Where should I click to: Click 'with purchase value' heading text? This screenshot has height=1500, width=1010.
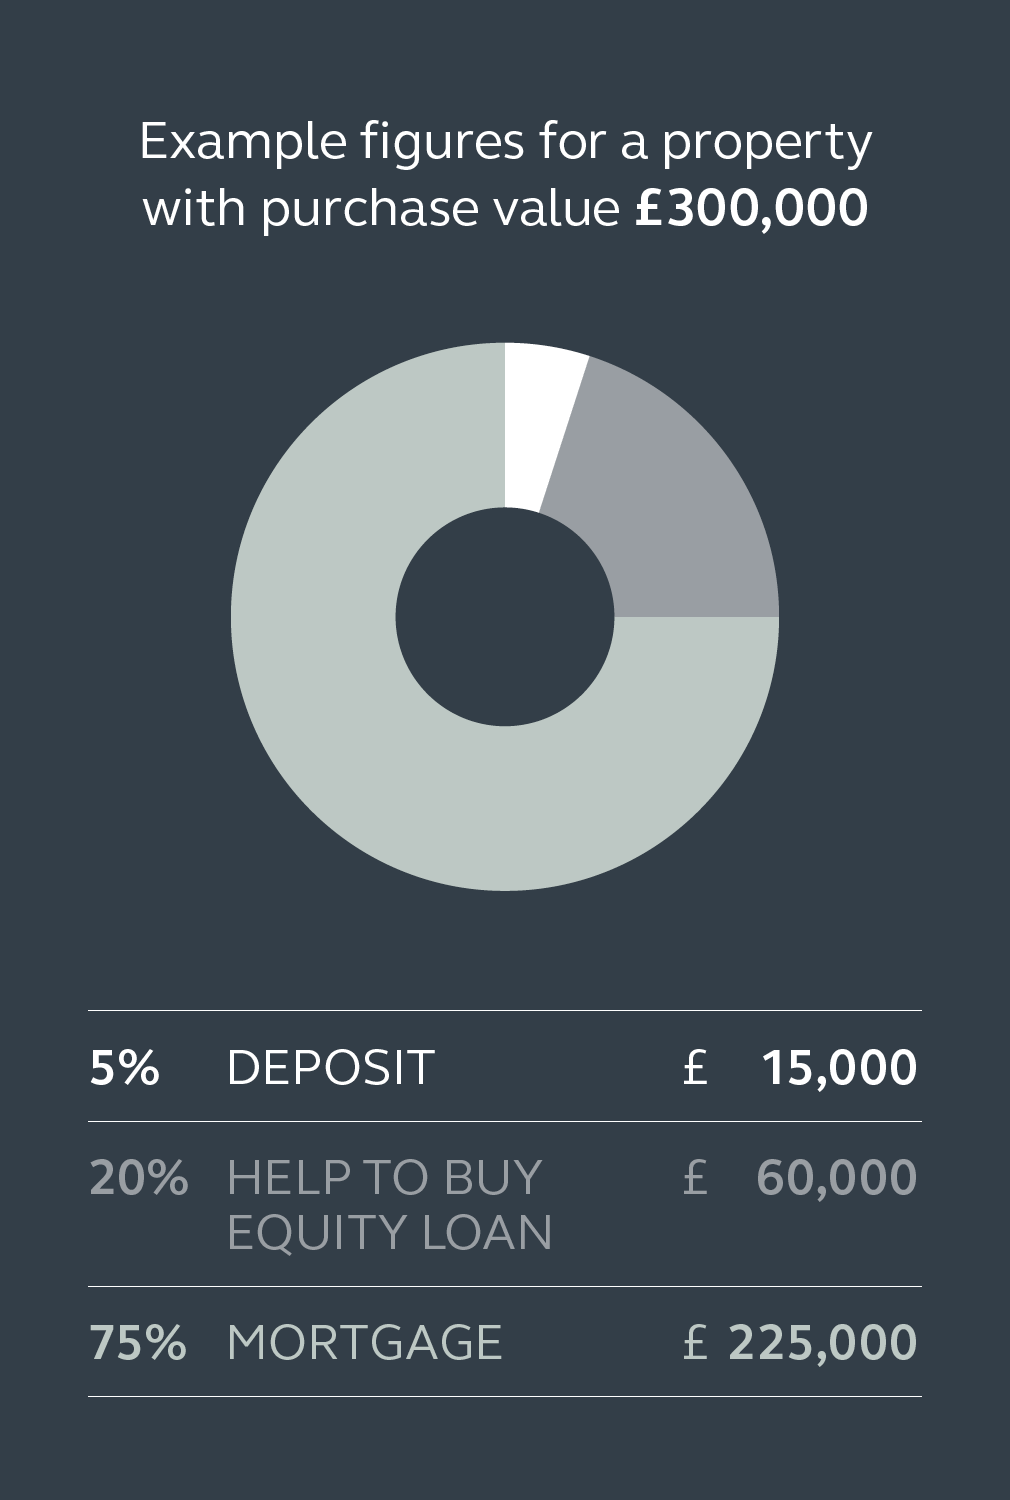381,210
